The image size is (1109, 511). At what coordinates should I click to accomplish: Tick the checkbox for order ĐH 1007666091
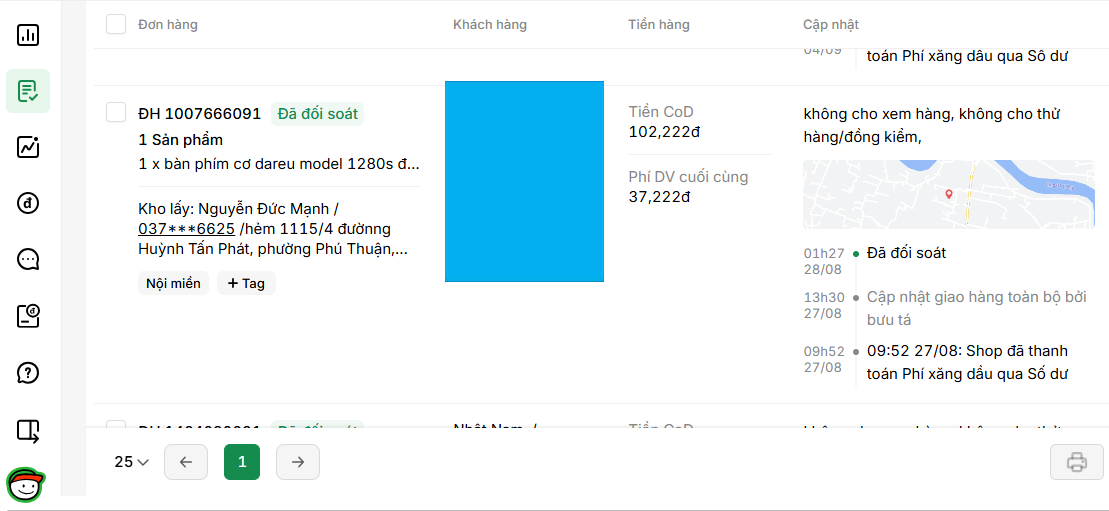[116, 112]
